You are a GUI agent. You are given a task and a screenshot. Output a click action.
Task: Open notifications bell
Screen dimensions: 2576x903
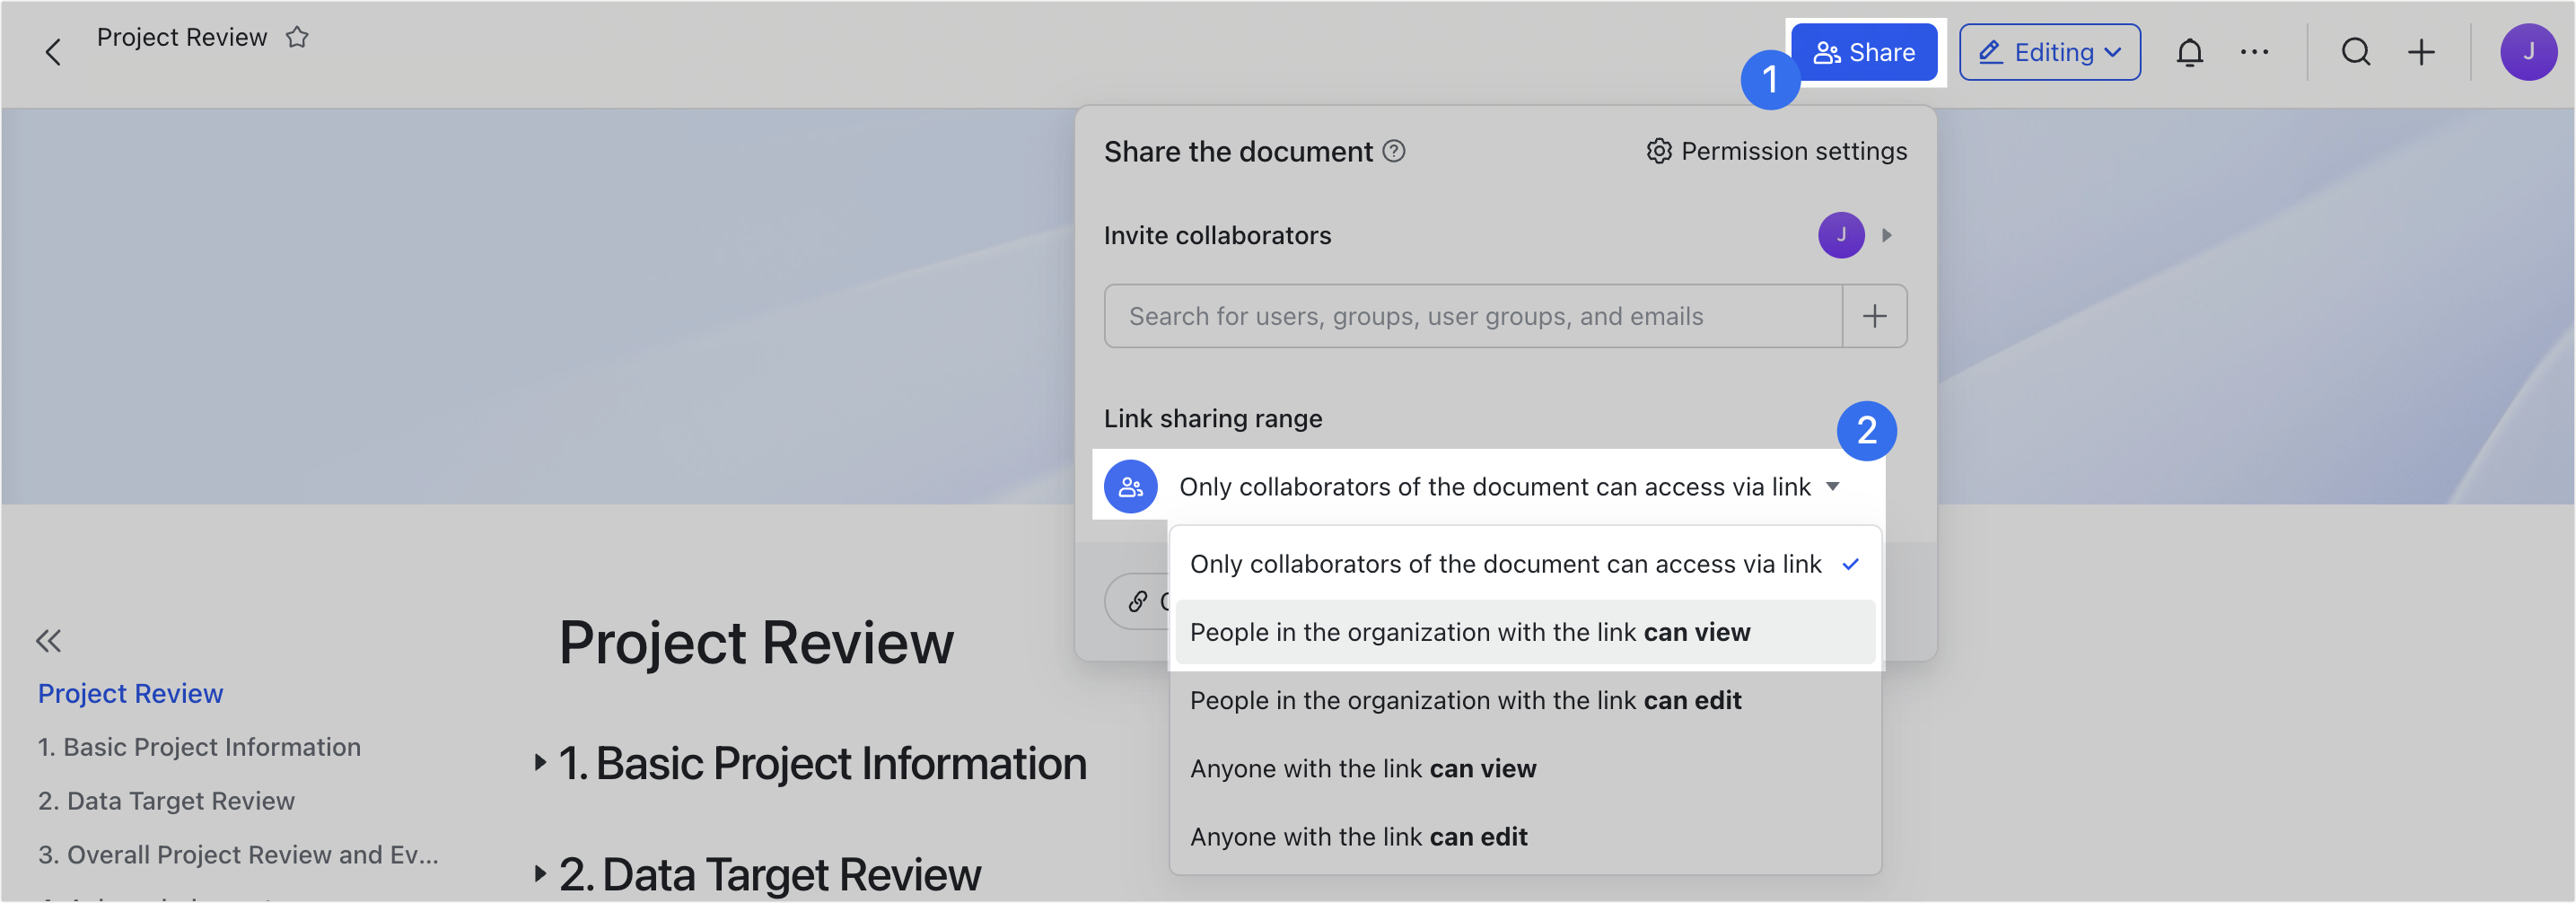pyautogui.click(x=2189, y=52)
